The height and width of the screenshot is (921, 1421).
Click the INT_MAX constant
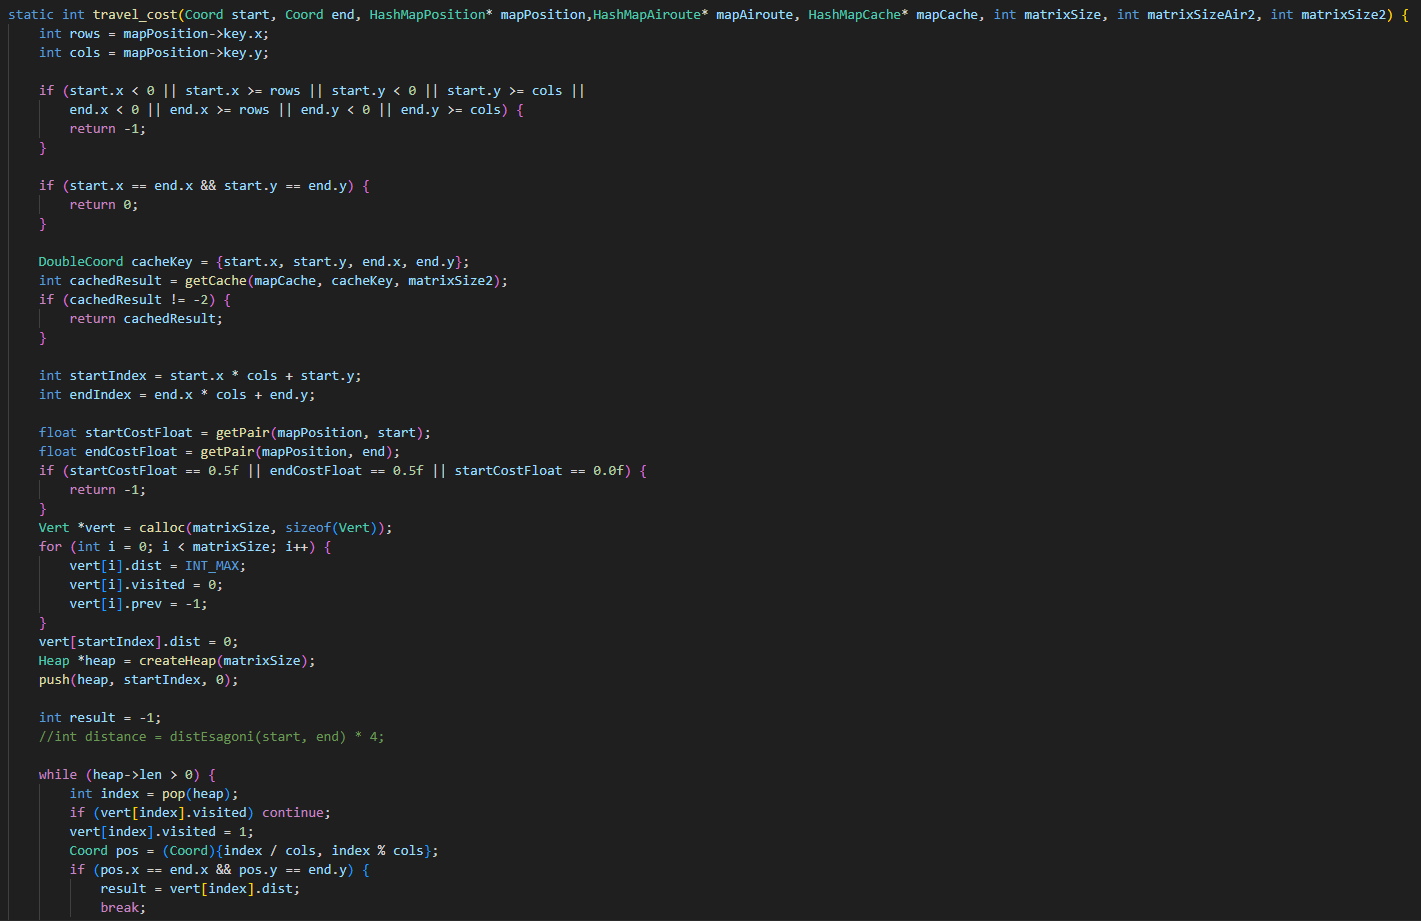212,566
